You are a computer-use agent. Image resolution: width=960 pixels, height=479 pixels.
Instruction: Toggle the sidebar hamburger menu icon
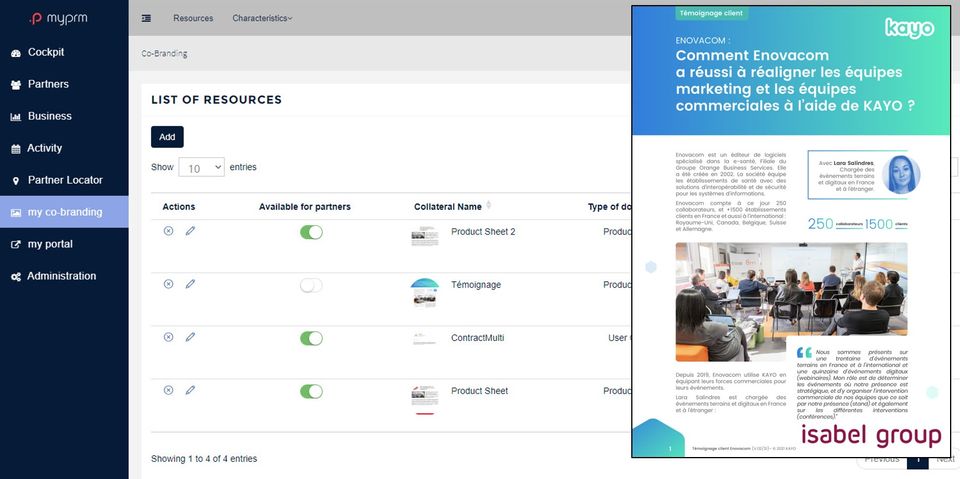146,18
